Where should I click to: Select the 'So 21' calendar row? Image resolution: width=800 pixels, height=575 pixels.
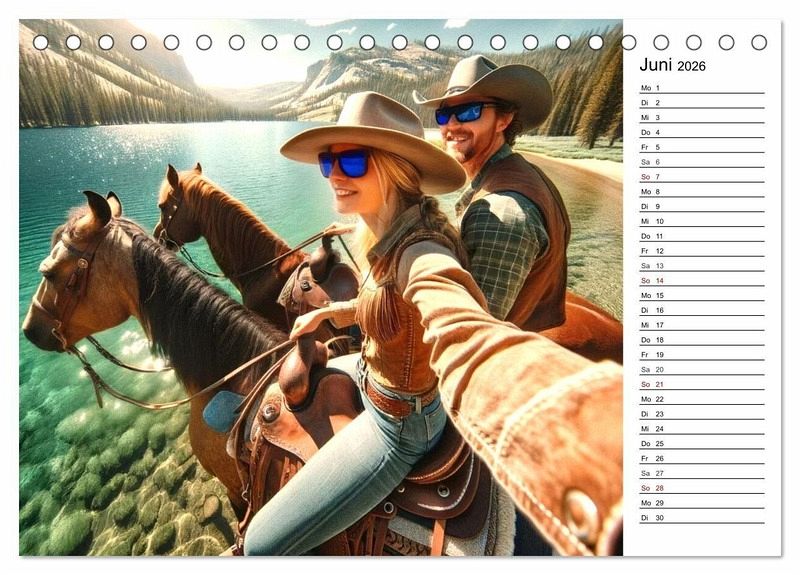click(702, 384)
